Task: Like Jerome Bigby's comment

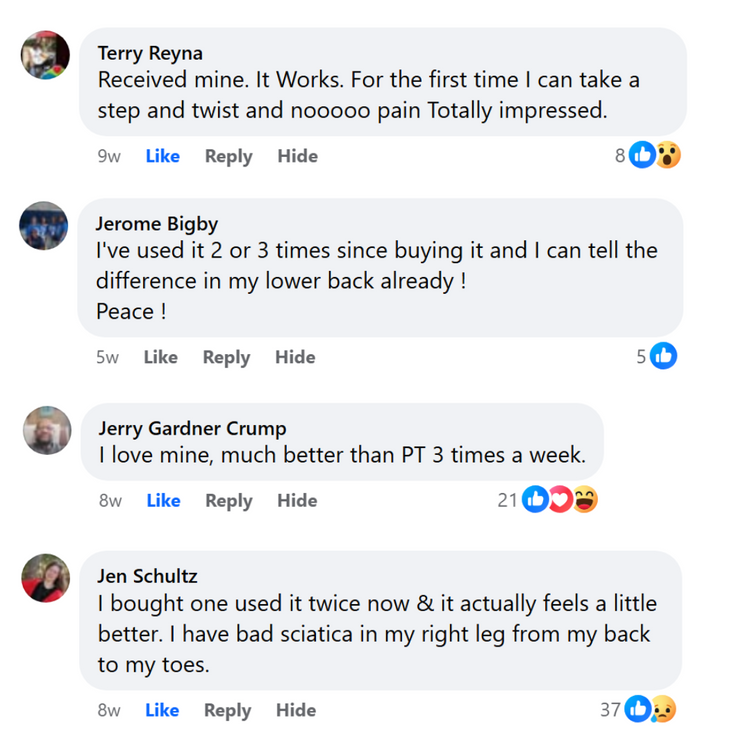Action: [160, 357]
